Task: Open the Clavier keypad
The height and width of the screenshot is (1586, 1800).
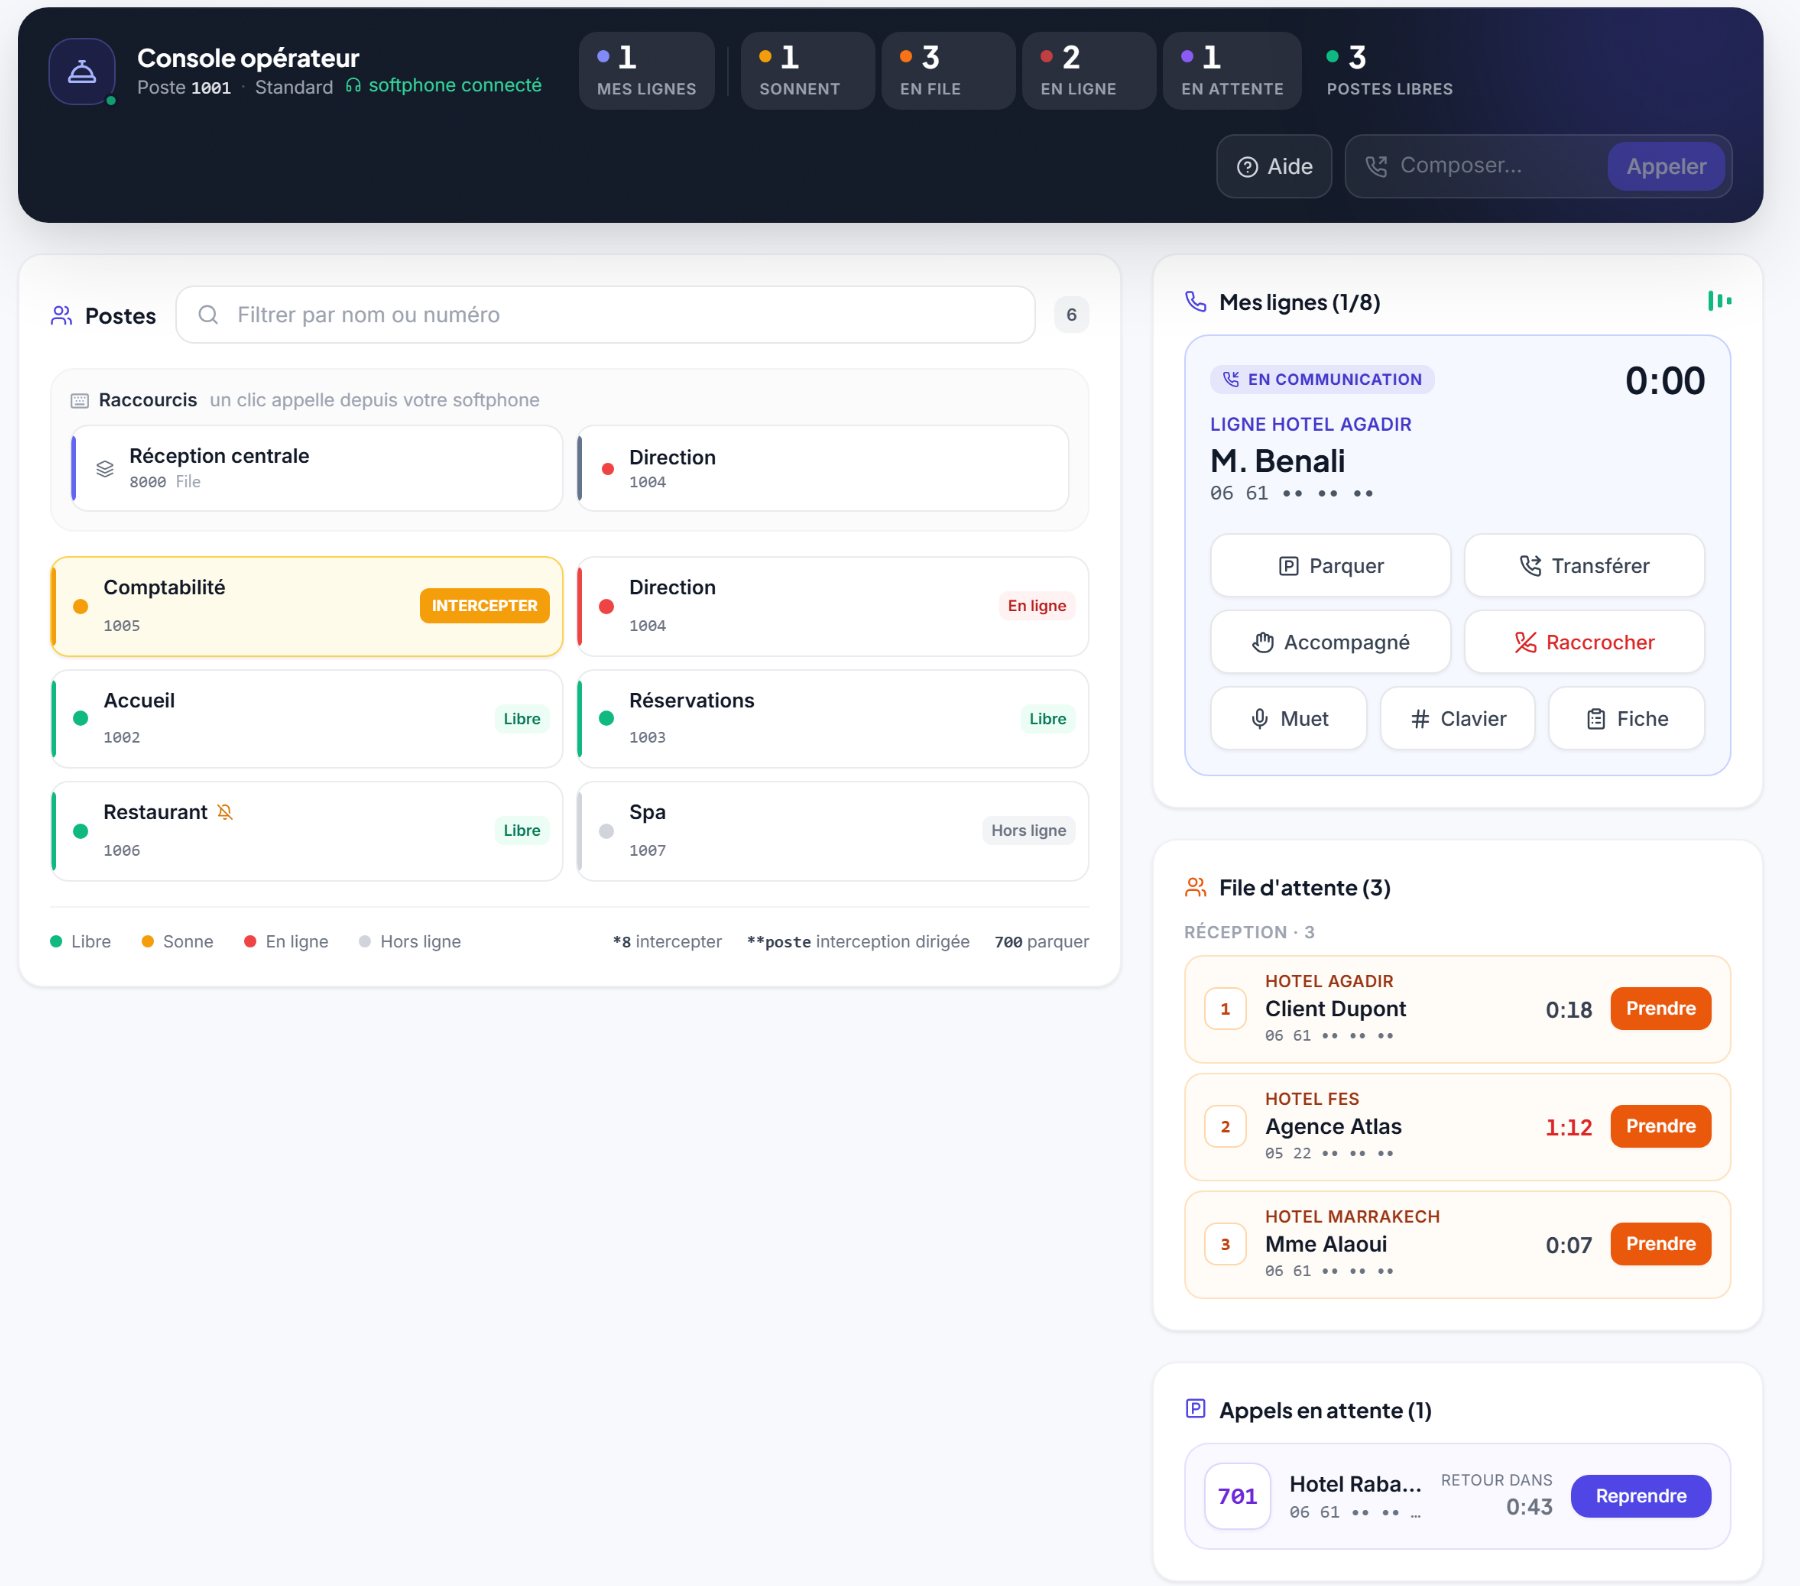Action: click(x=1457, y=718)
